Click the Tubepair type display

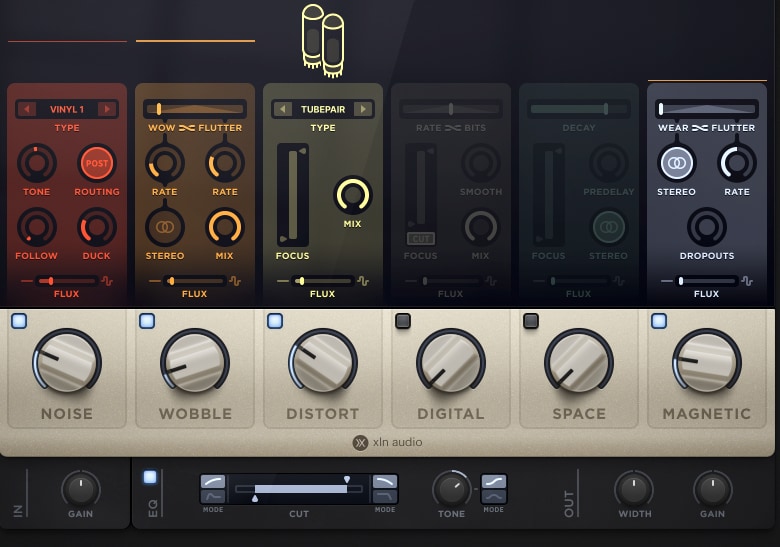pyautogui.click(x=323, y=109)
